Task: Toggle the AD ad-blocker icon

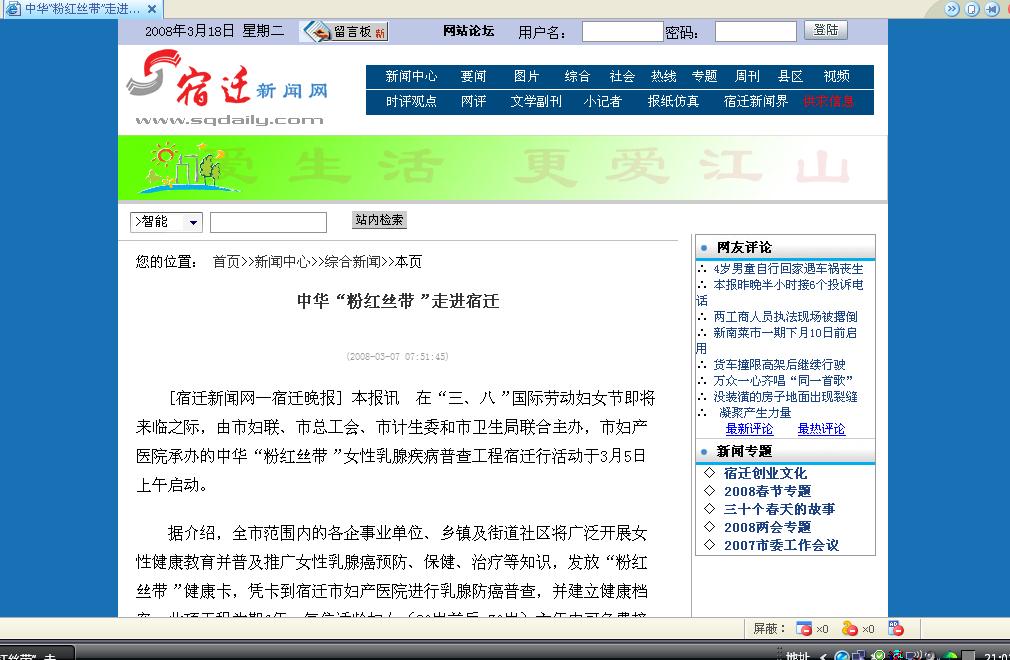Action: [x=896, y=628]
